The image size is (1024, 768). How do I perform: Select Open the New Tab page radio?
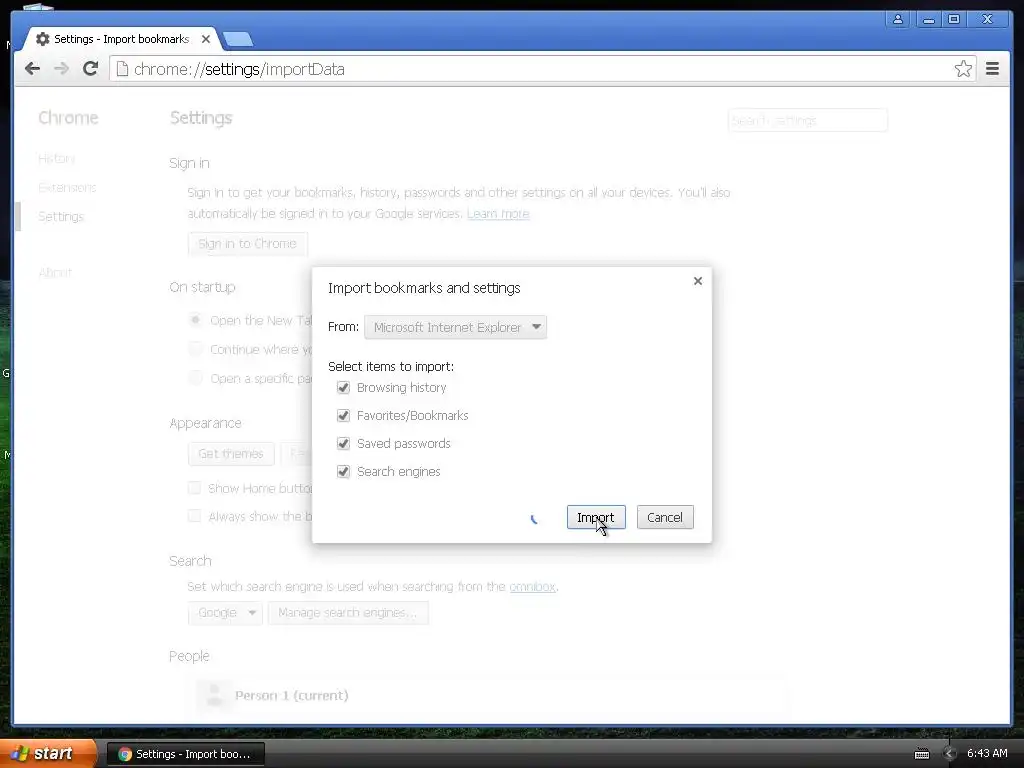[x=195, y=320]
